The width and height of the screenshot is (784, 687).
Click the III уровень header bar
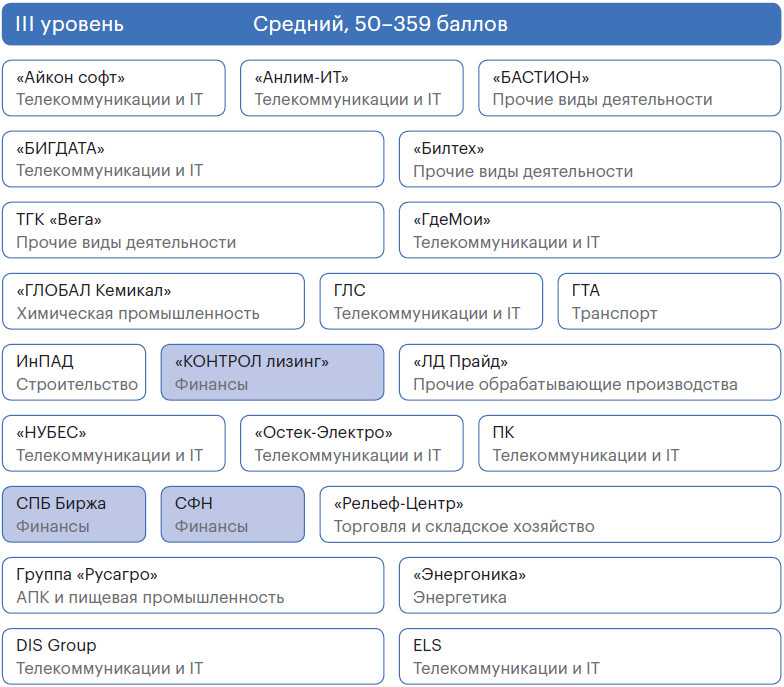point(391,24)
